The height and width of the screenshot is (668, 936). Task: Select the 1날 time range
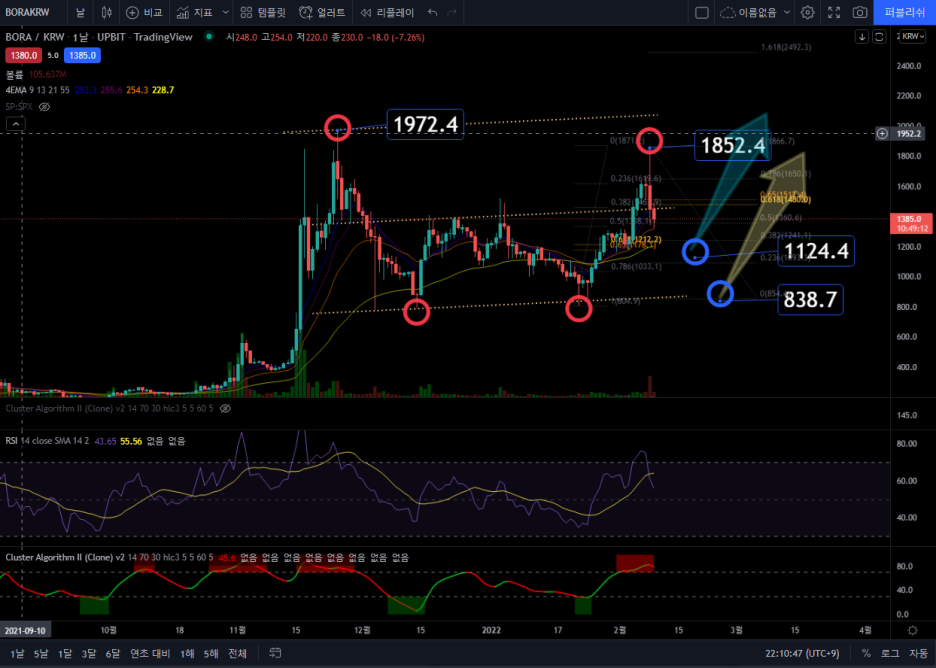click(17, 654)
